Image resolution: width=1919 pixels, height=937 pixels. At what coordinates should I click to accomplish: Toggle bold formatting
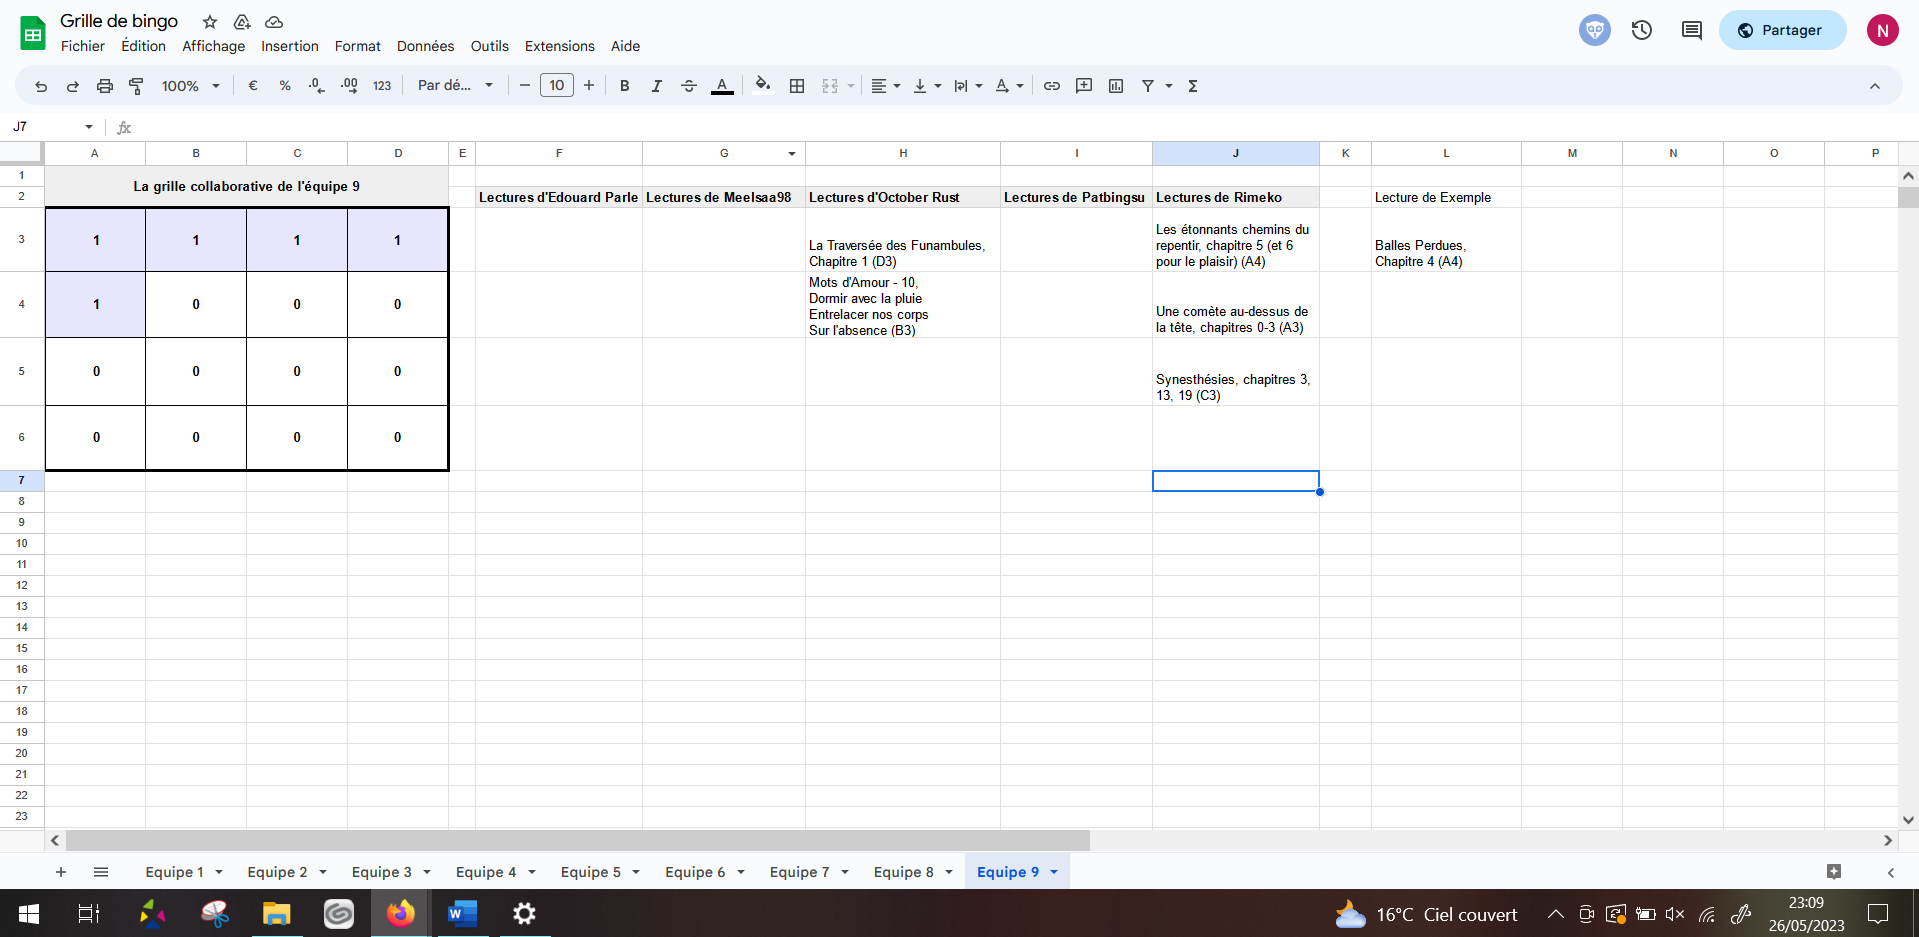pyautogui.click(x=625, y=86)
